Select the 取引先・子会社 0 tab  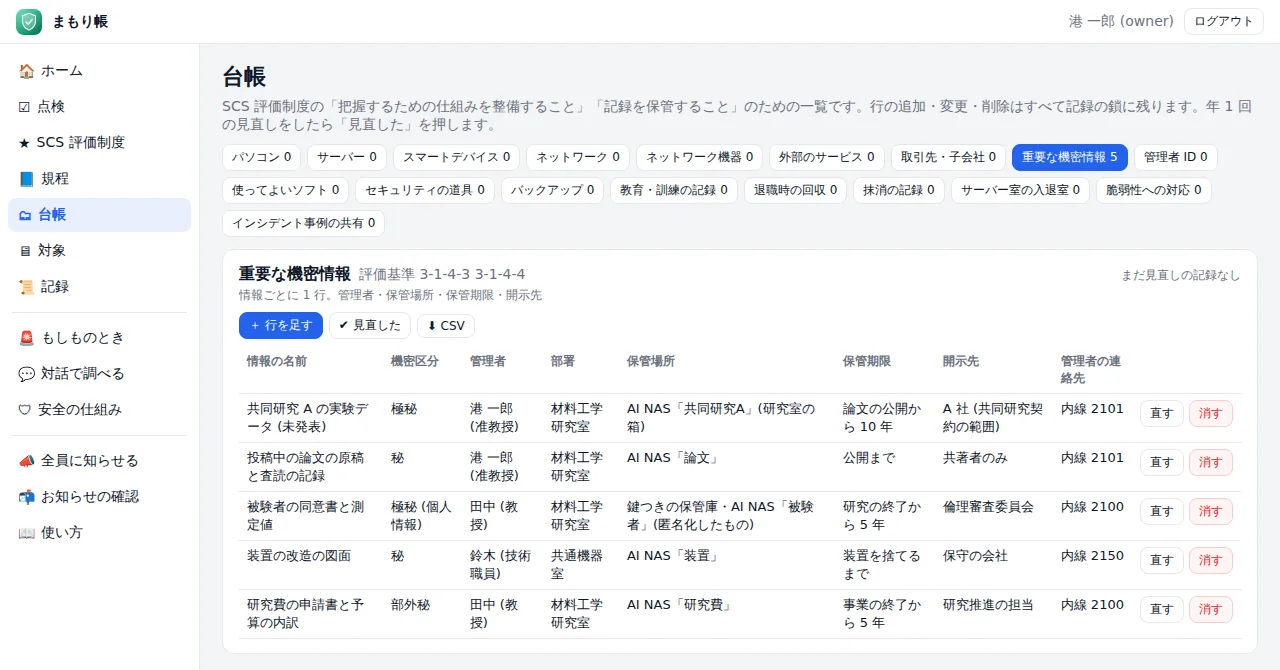(948, 157)
